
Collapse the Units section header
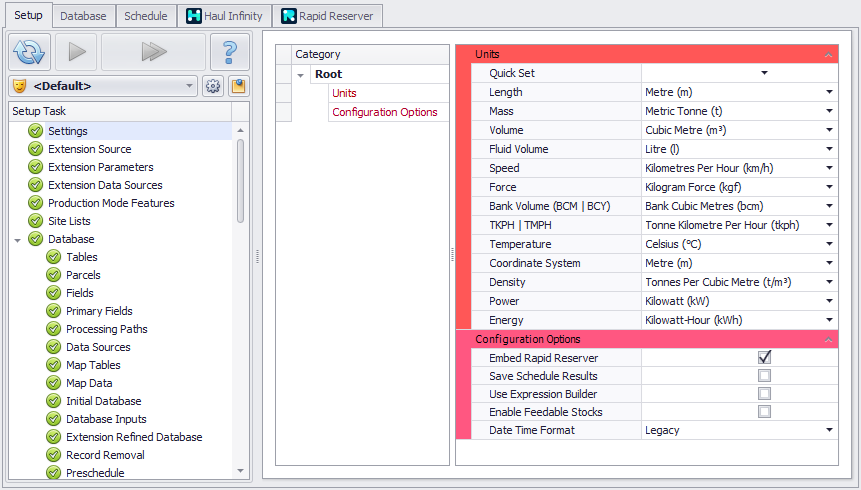coord(828,55)
